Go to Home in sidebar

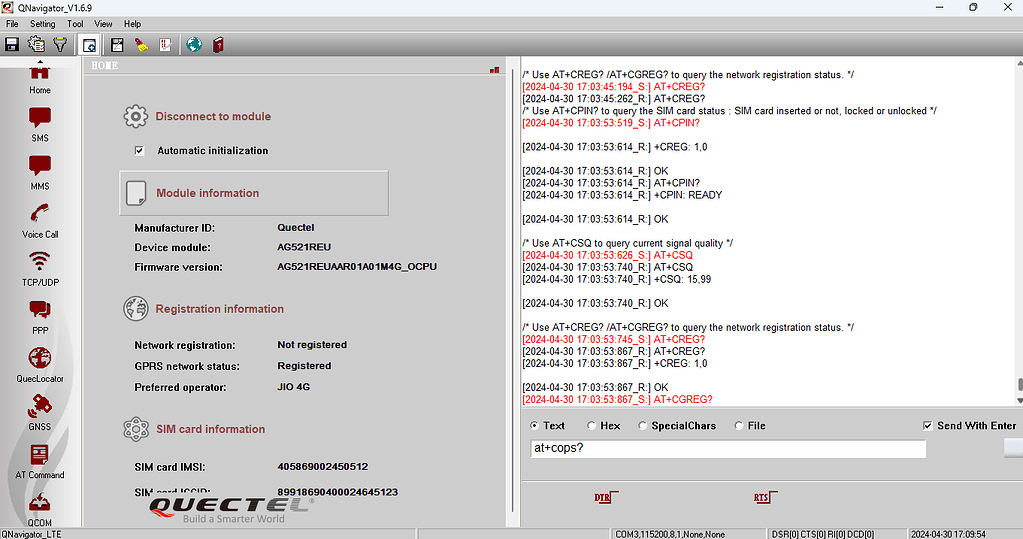pyautogui.click(x=40, y=80)
